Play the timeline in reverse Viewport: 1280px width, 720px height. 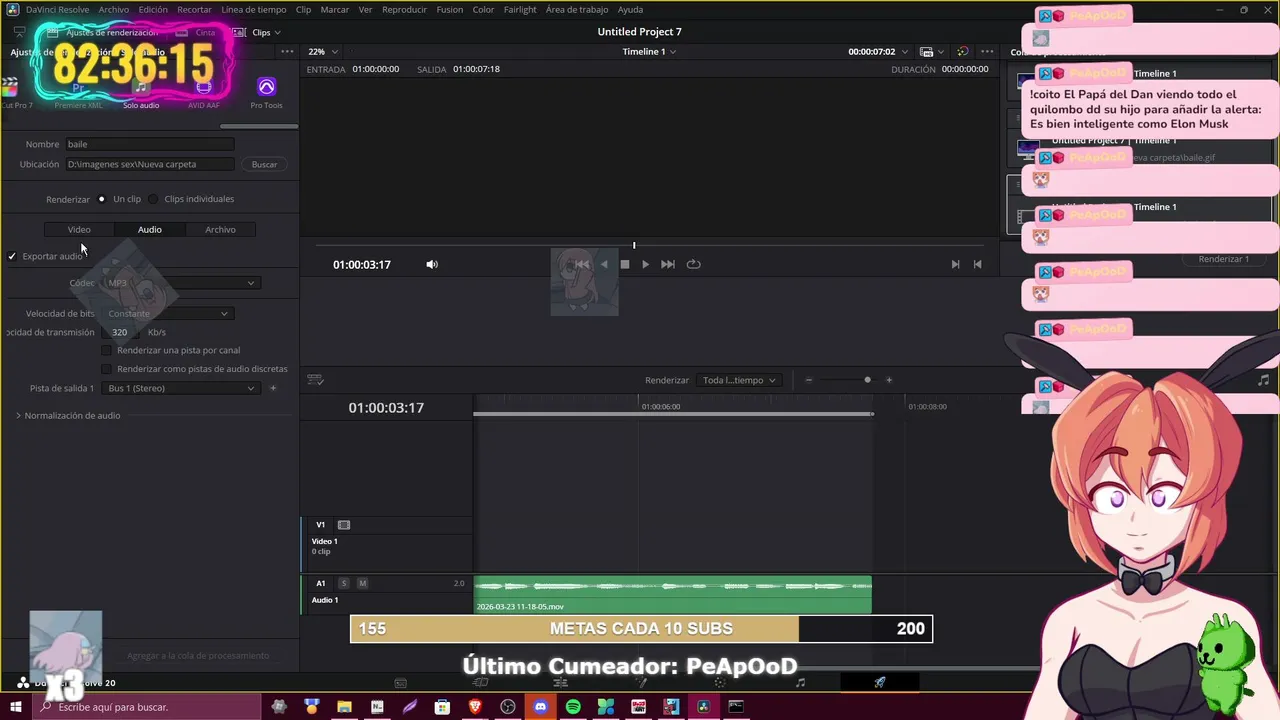[x=604, y=264]
